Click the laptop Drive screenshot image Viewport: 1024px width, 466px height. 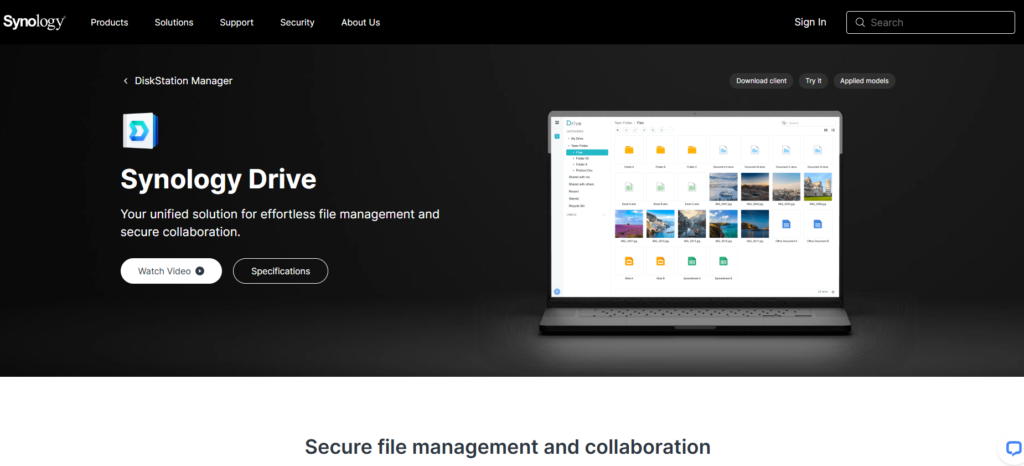[696, 222]
